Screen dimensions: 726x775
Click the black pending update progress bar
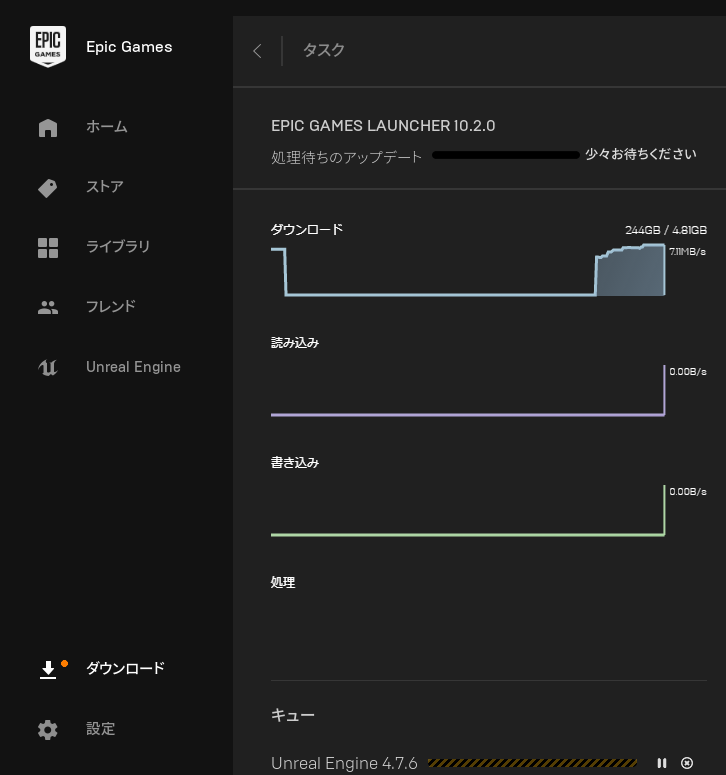(x=506, y=155)
